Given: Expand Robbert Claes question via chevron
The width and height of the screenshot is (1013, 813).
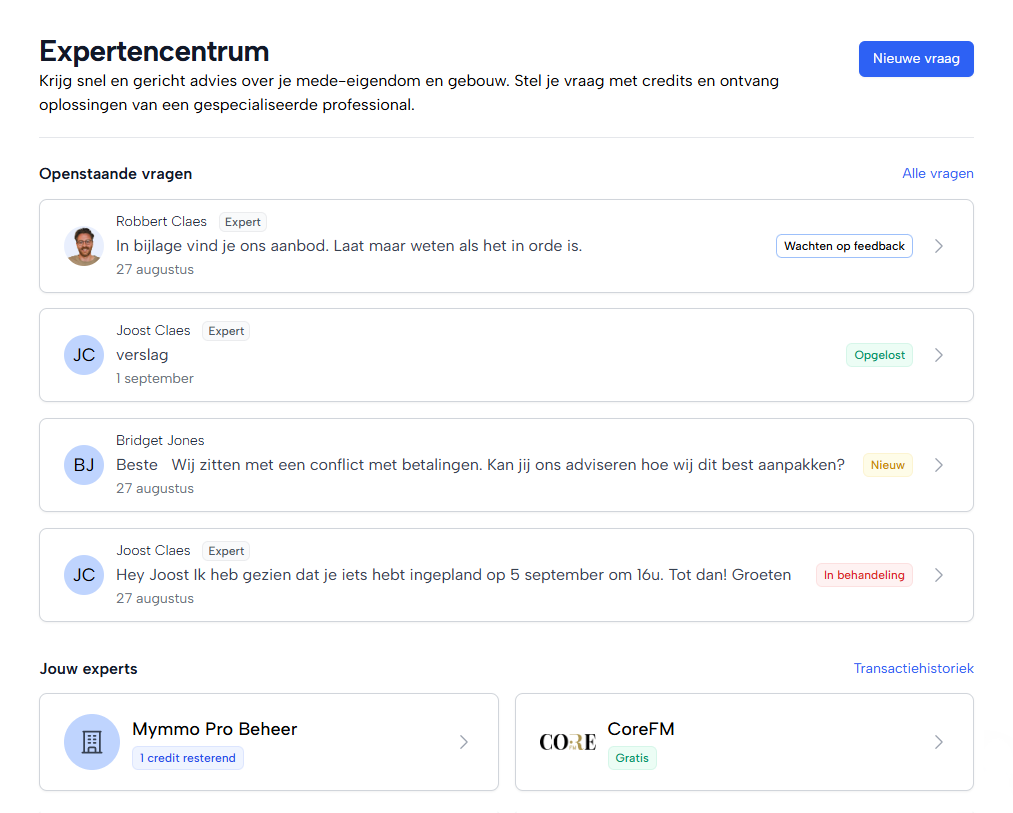Looking at the screenshot, I should (938, 246).
